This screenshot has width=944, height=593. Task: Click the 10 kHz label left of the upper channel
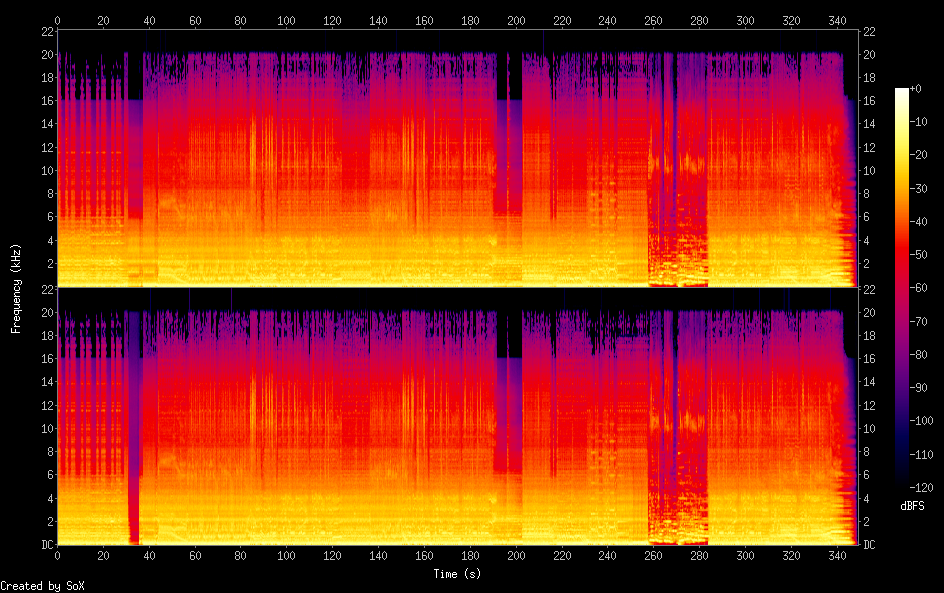coord(46,170)
